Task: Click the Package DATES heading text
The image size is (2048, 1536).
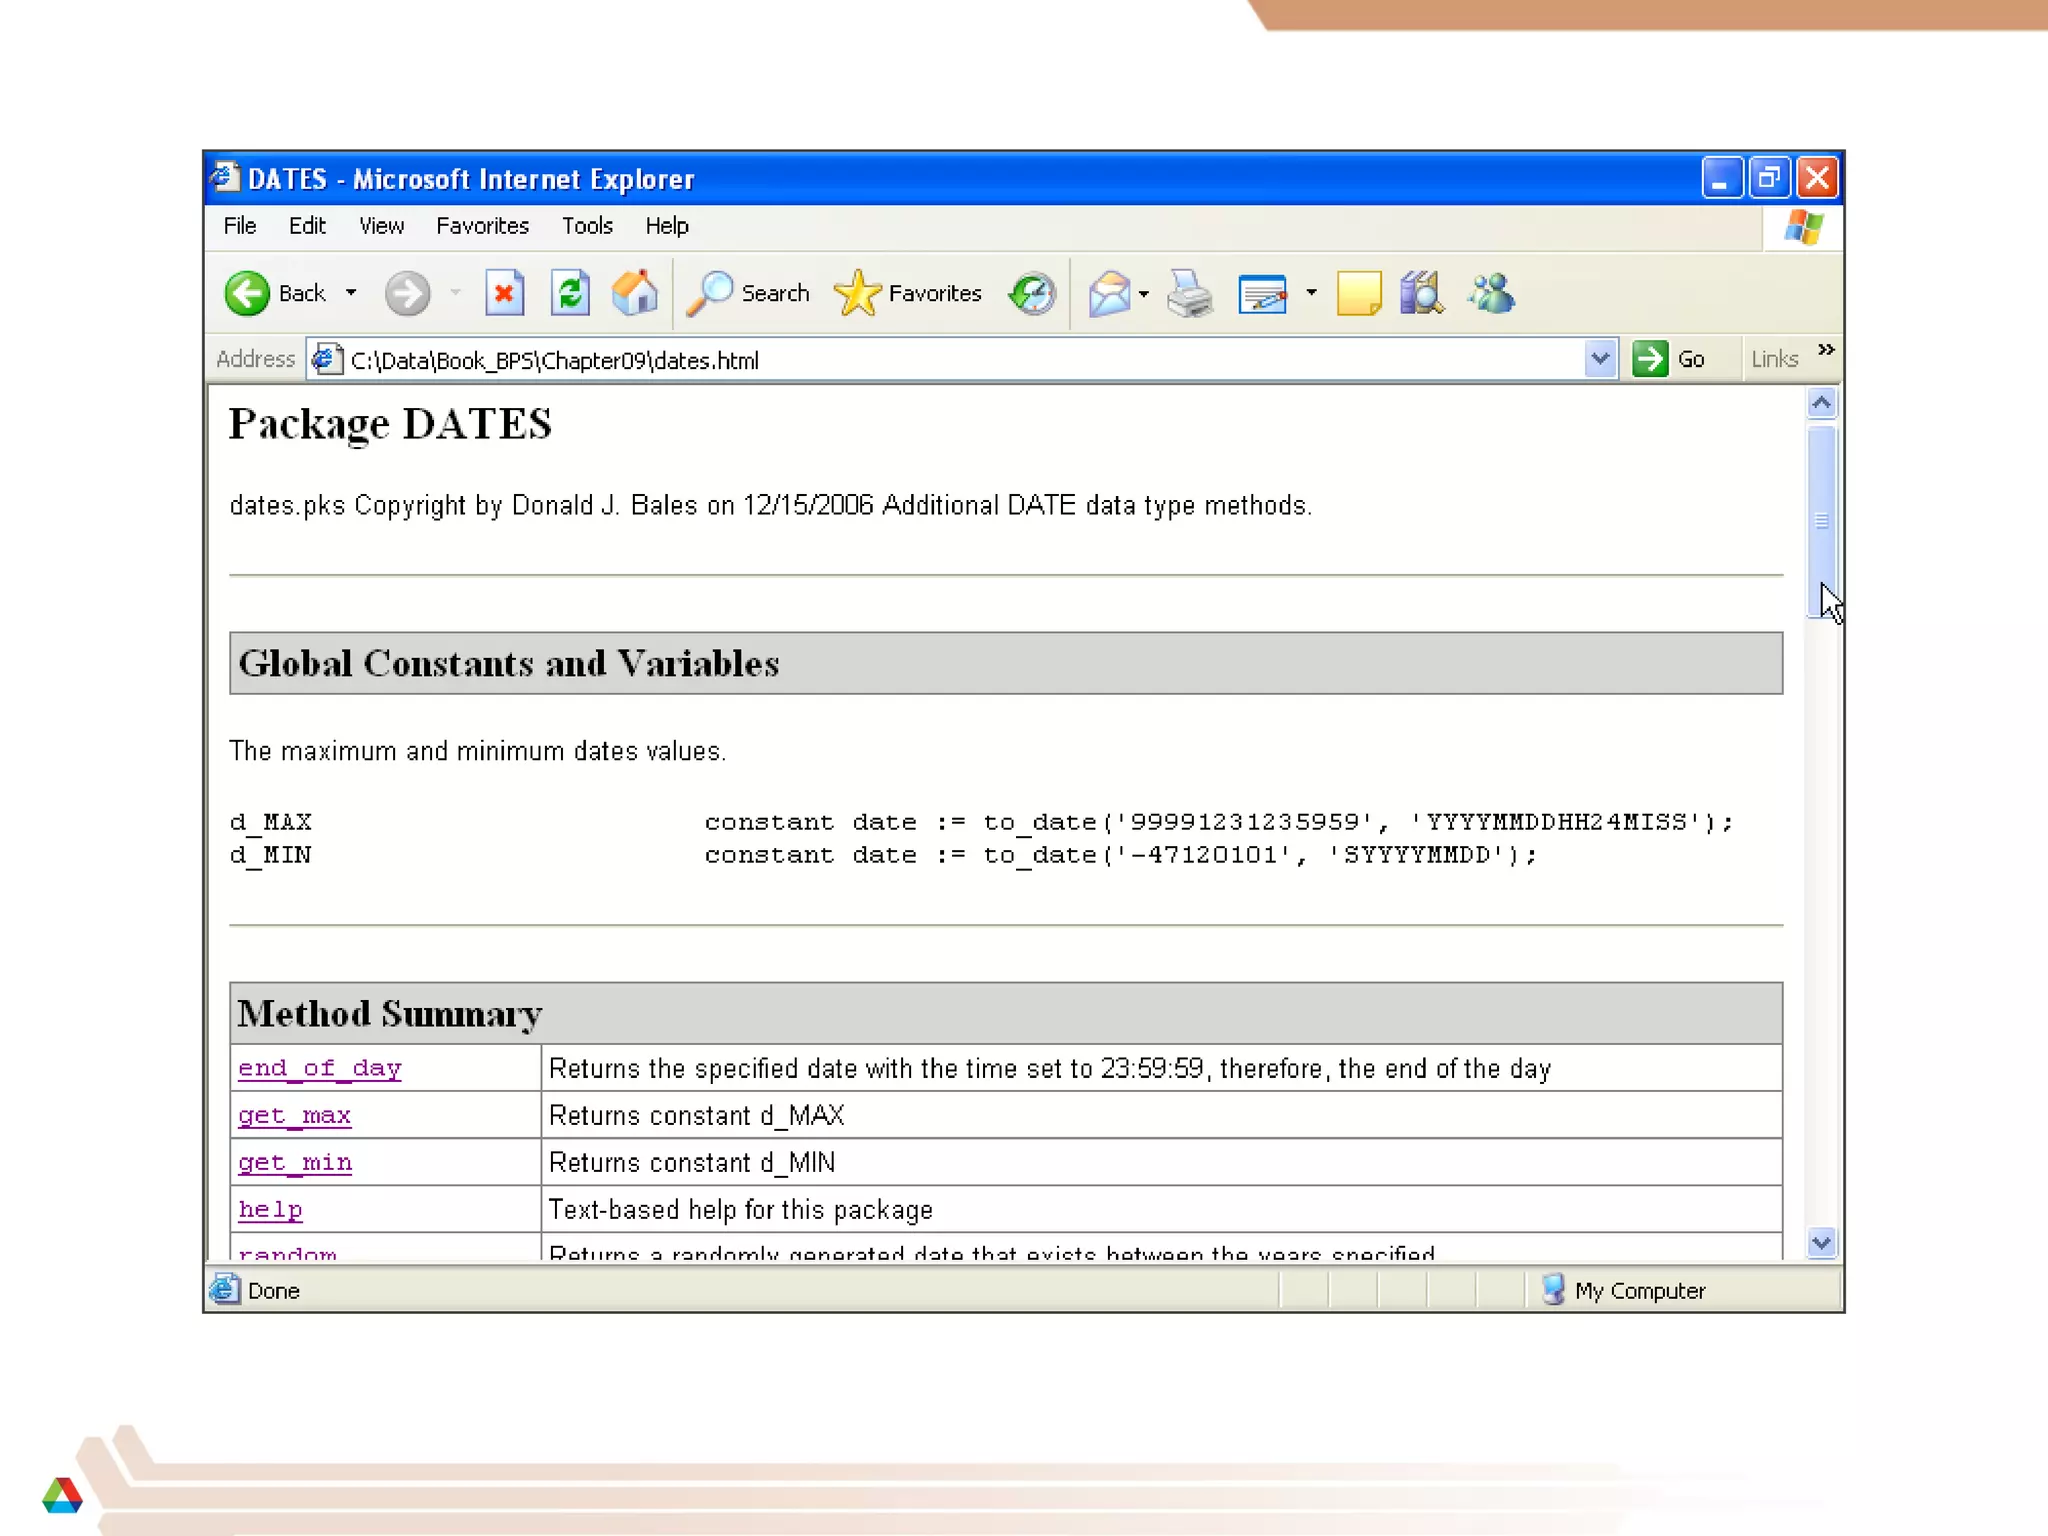Action: 390,424
